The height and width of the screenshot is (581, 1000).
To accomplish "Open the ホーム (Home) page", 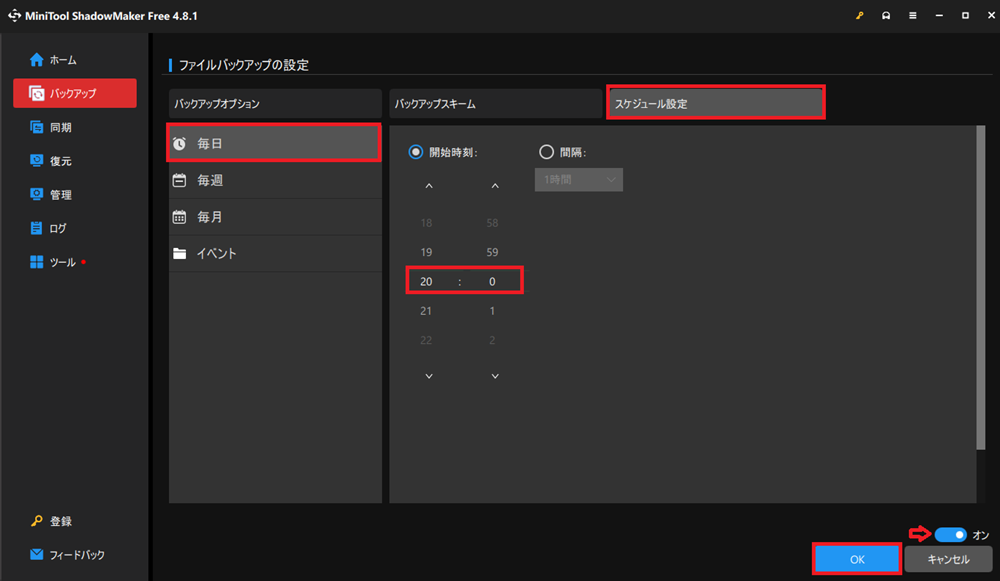I will 53,60.
